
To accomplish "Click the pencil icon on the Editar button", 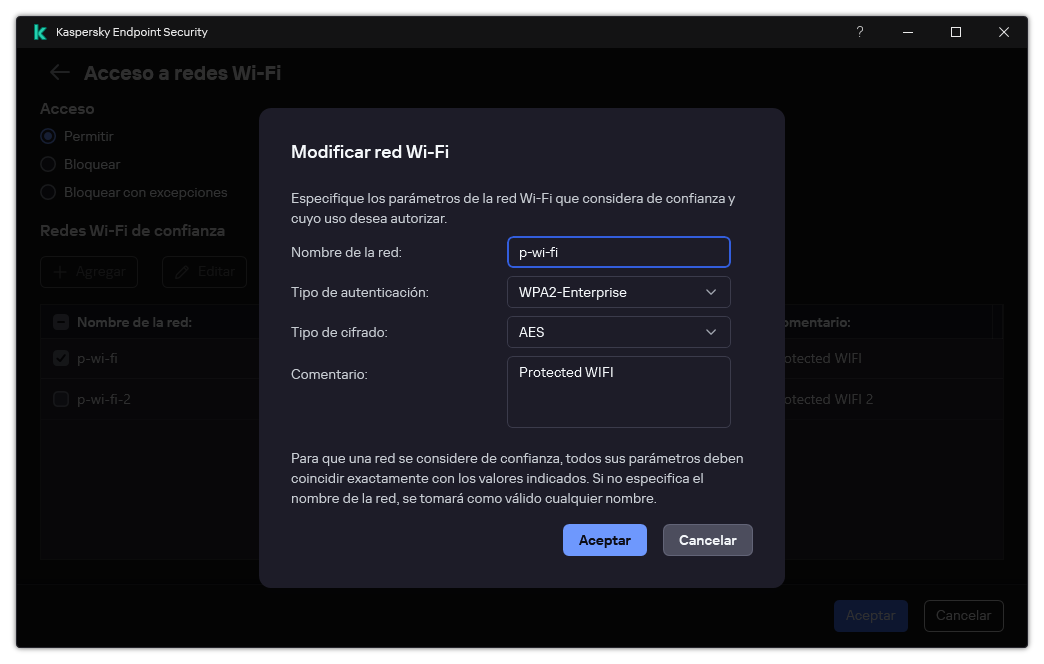I will [182, 271].
